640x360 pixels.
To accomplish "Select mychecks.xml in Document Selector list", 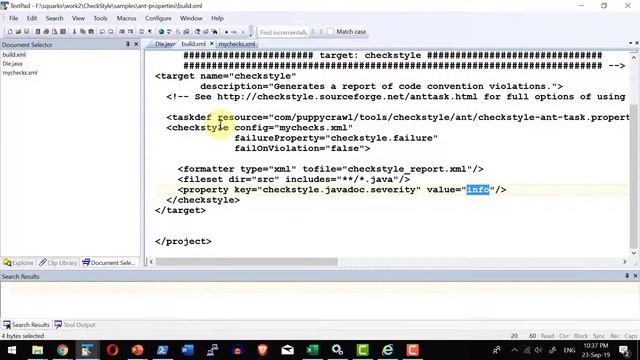I will [x=20, y=73].
